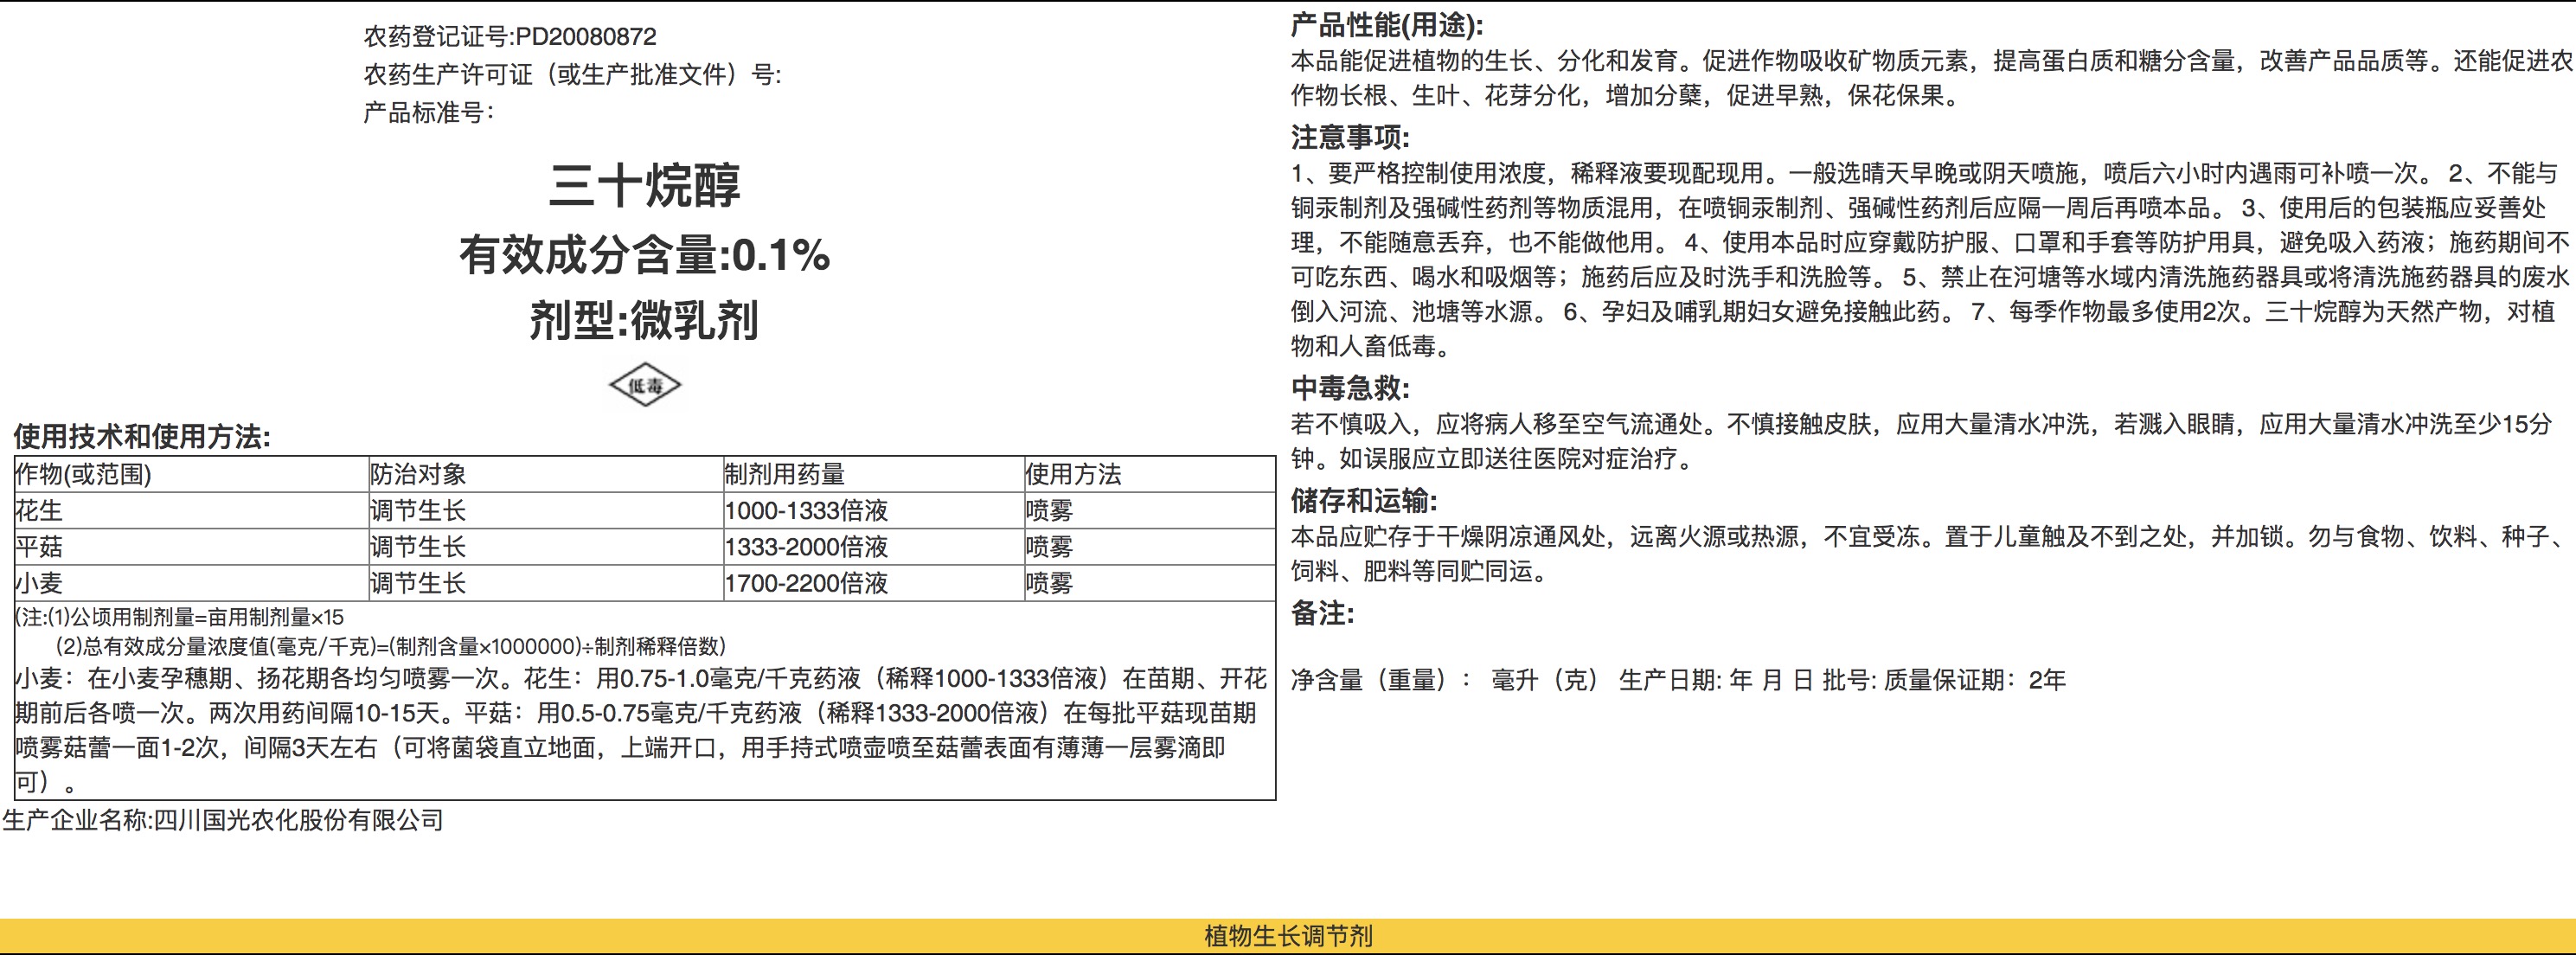Select the 平菇 crop table cell
The image size is (2576, 955).
tap(40, 547)
